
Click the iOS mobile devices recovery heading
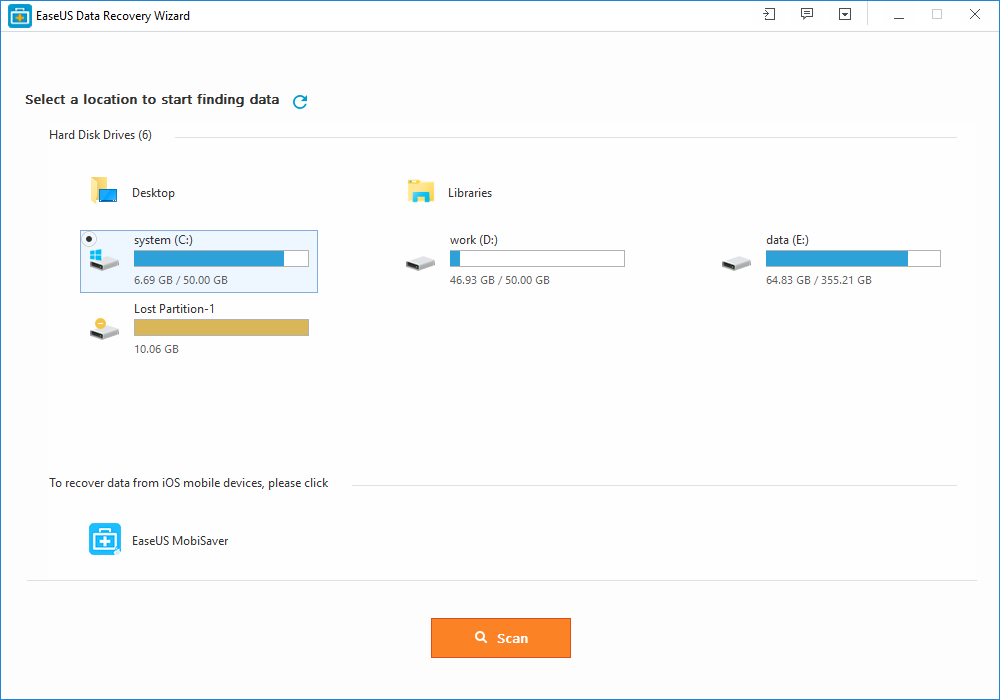[188, 483]
